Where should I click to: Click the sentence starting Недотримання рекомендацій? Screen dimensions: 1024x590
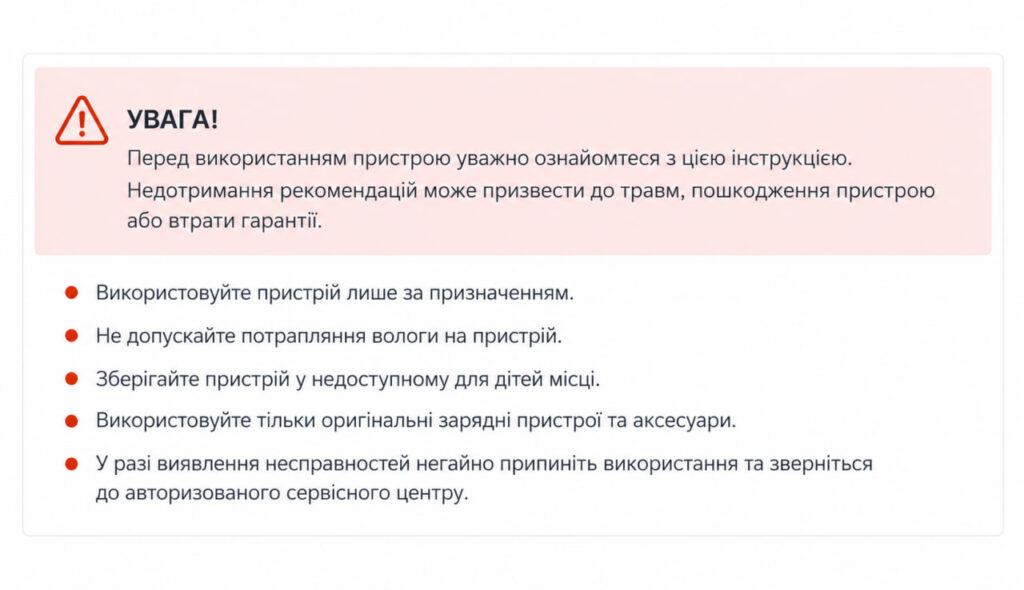pos(531,191)
